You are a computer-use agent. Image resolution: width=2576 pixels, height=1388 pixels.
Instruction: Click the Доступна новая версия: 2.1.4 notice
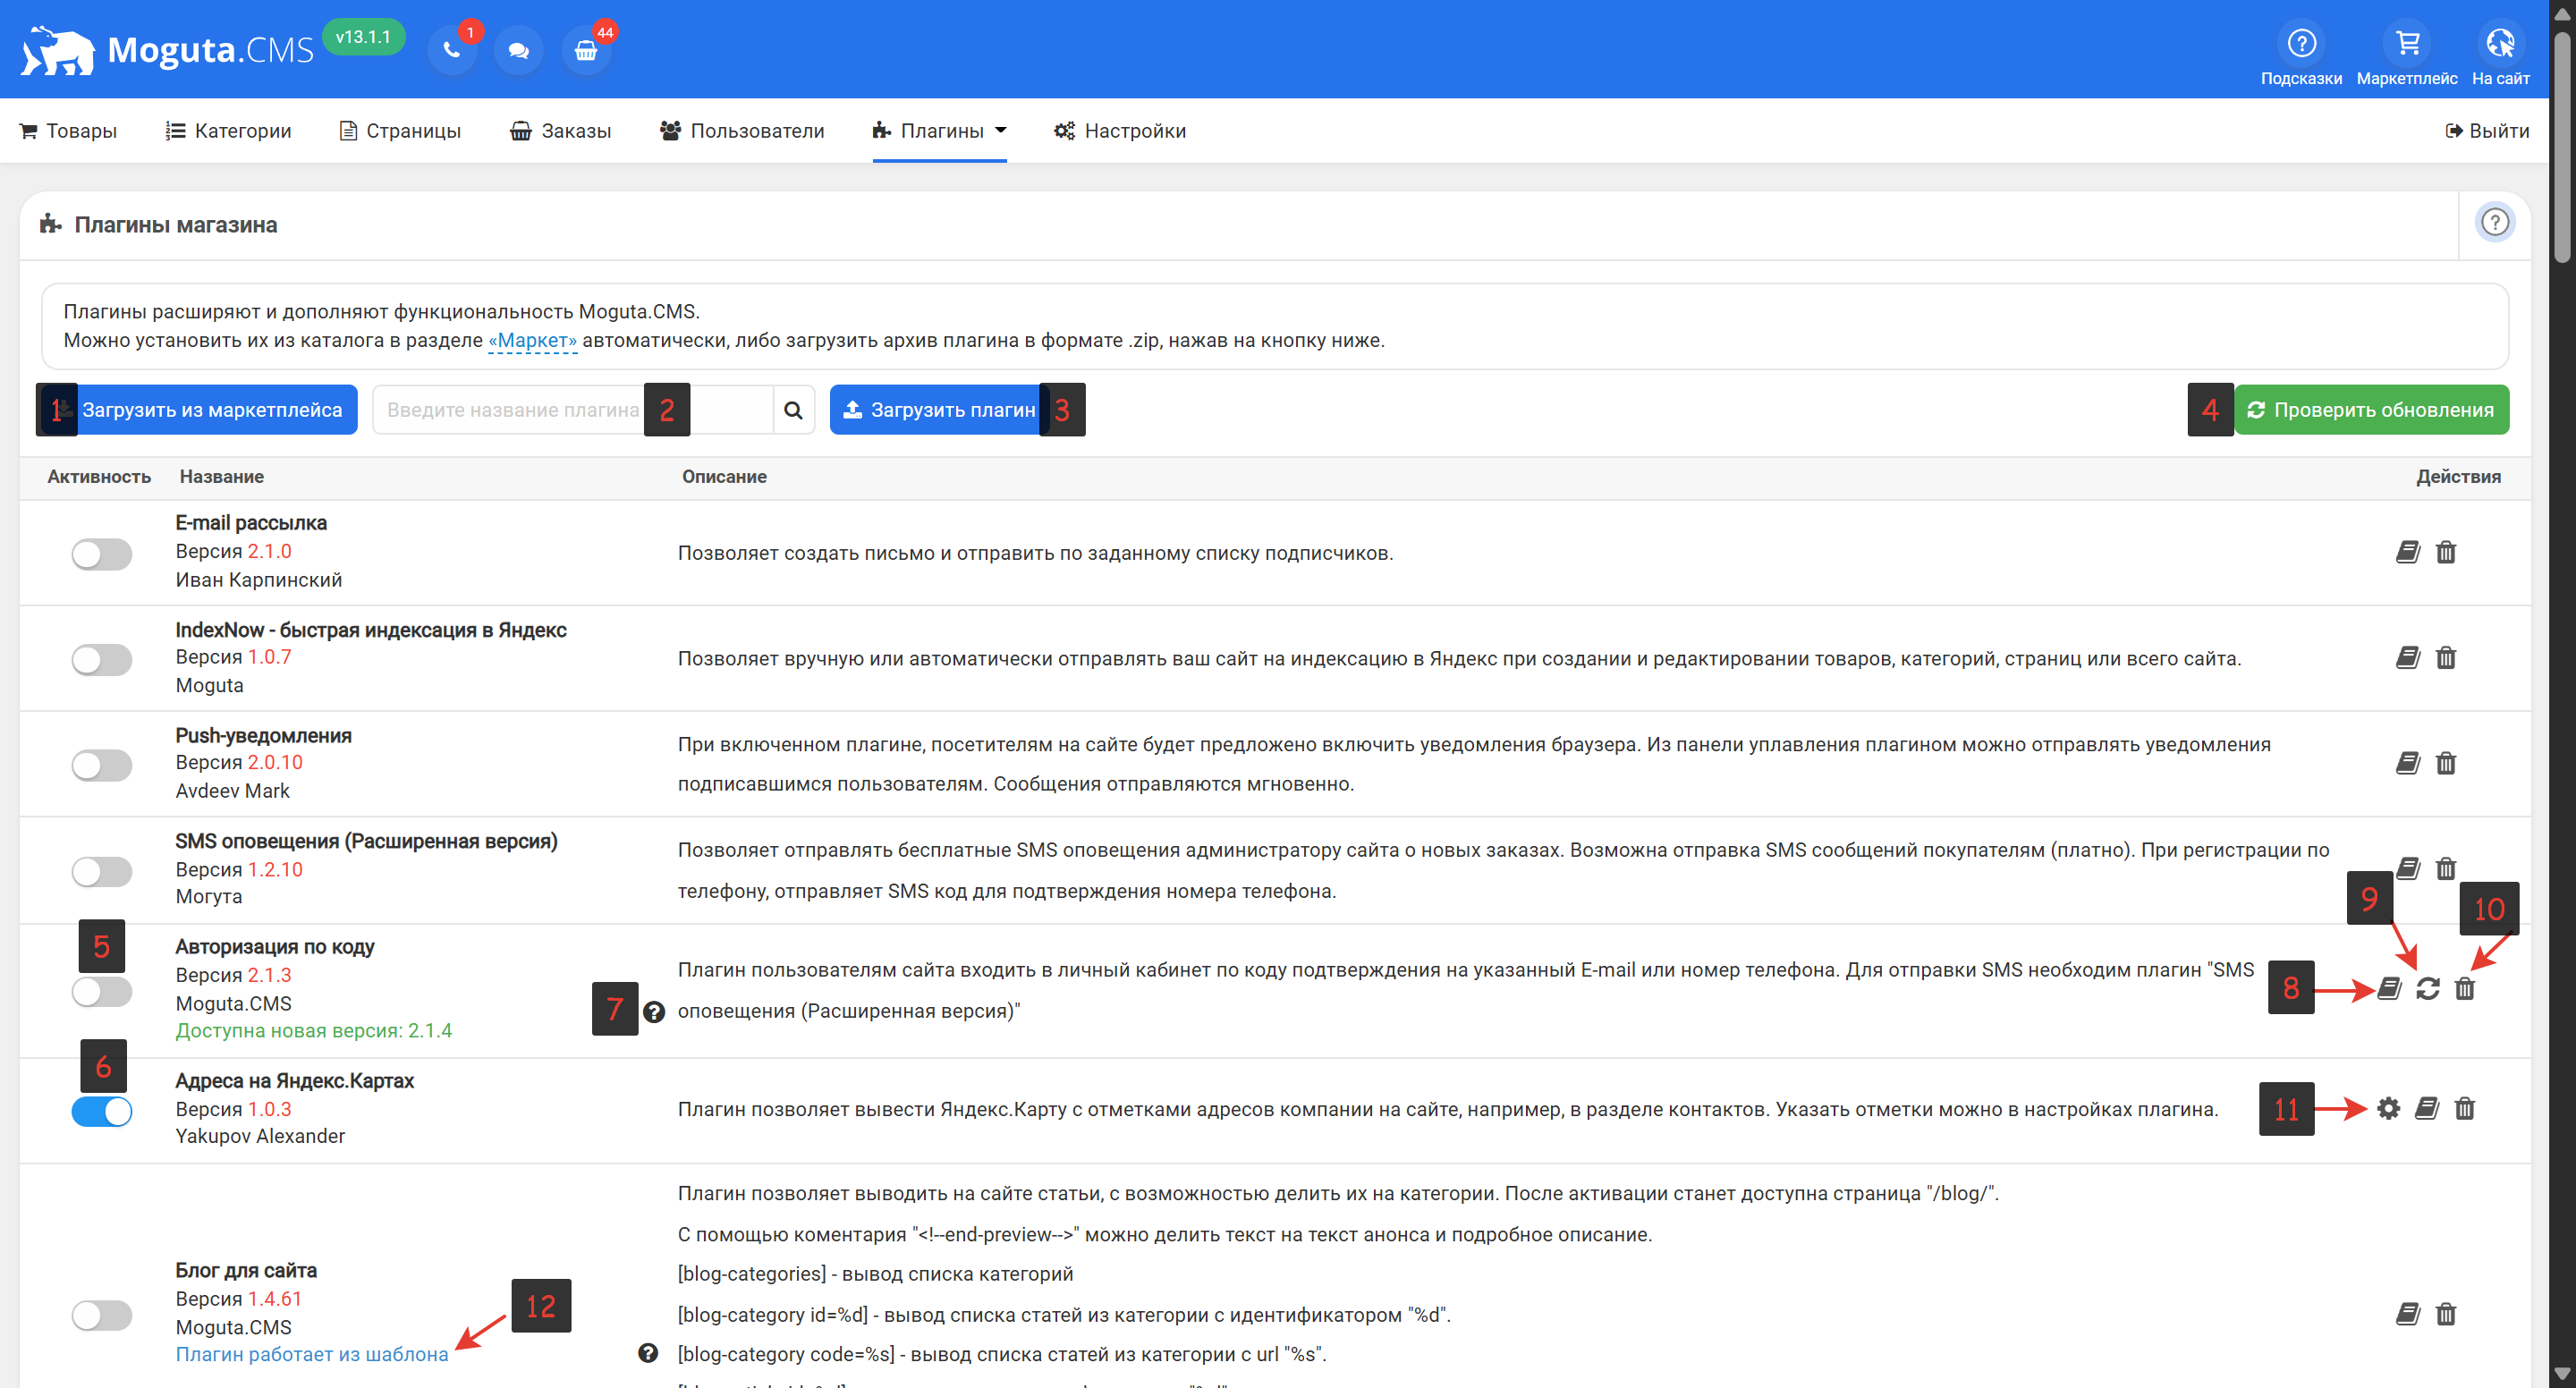point(314,1030)
